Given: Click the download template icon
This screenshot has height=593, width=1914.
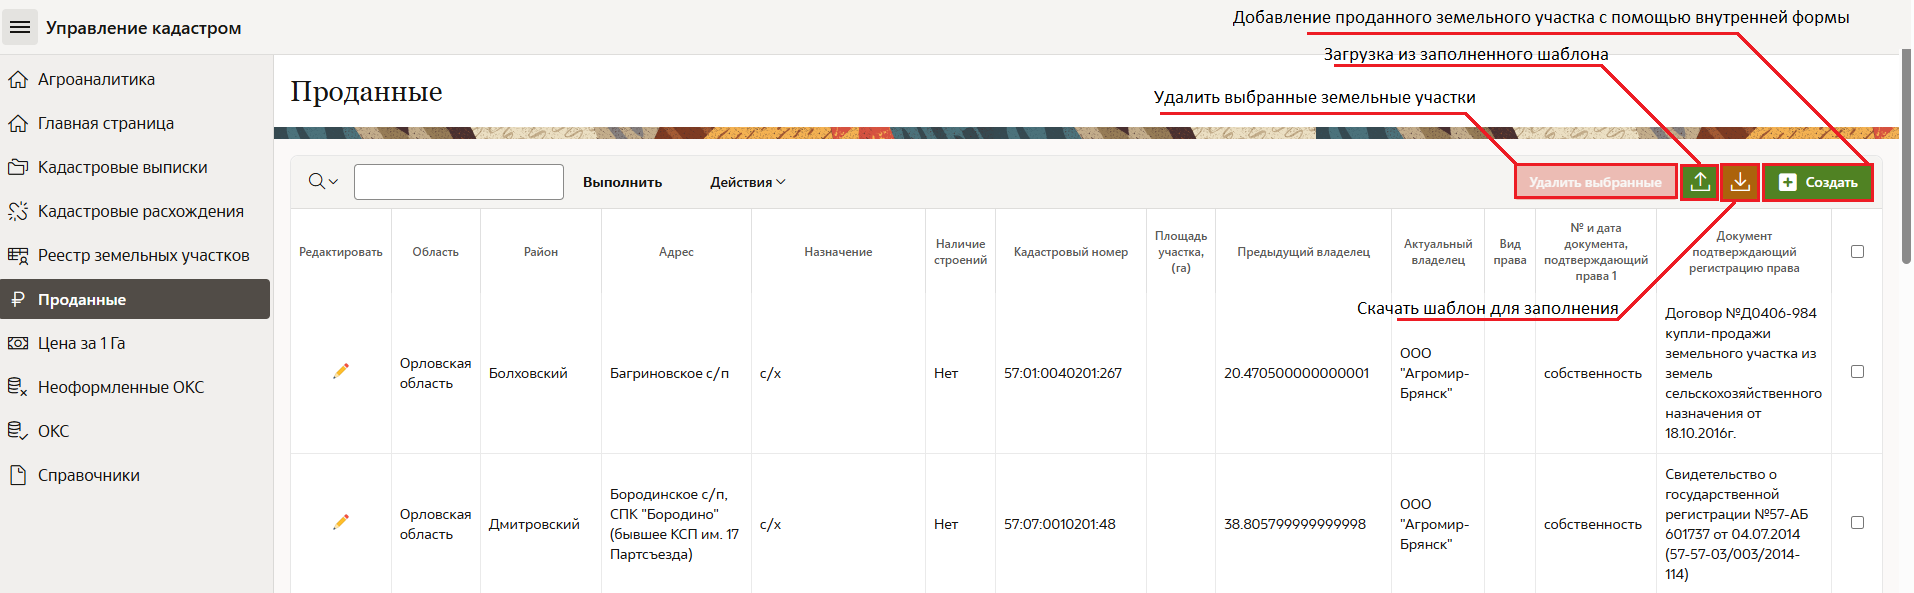Looking at the screenshot, I should (1740, 182).
